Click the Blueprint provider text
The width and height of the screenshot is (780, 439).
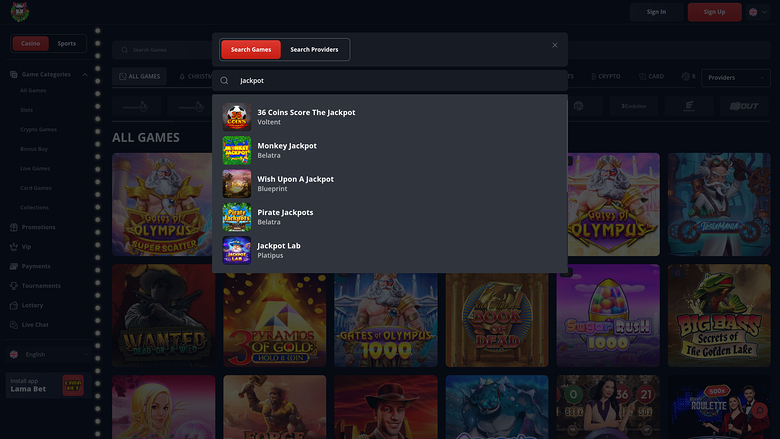point(272,189)
